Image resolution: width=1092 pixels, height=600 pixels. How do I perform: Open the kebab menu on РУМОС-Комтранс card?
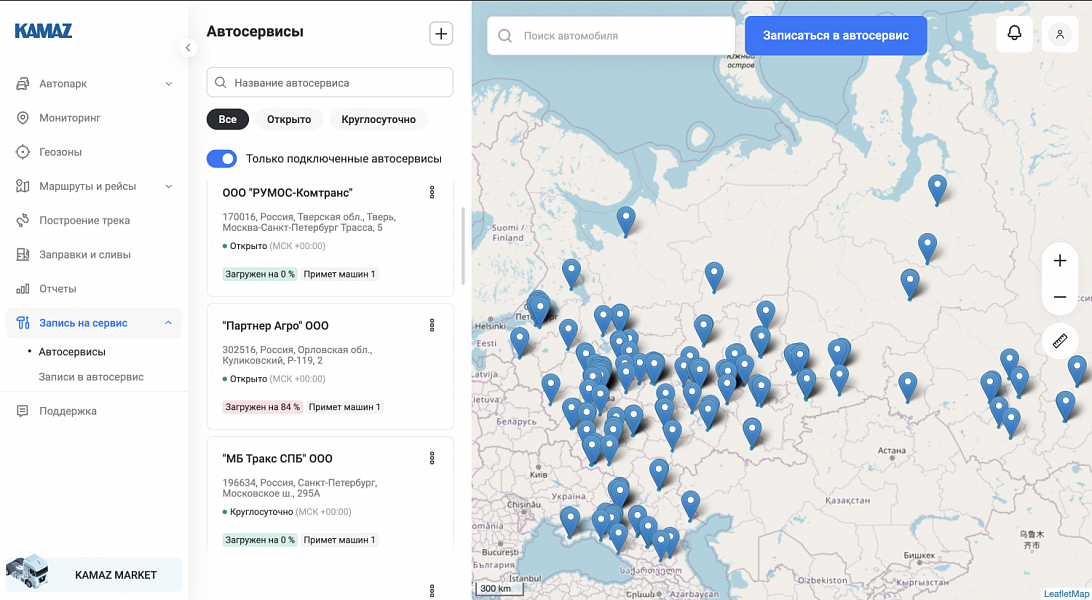pos(432,192)
